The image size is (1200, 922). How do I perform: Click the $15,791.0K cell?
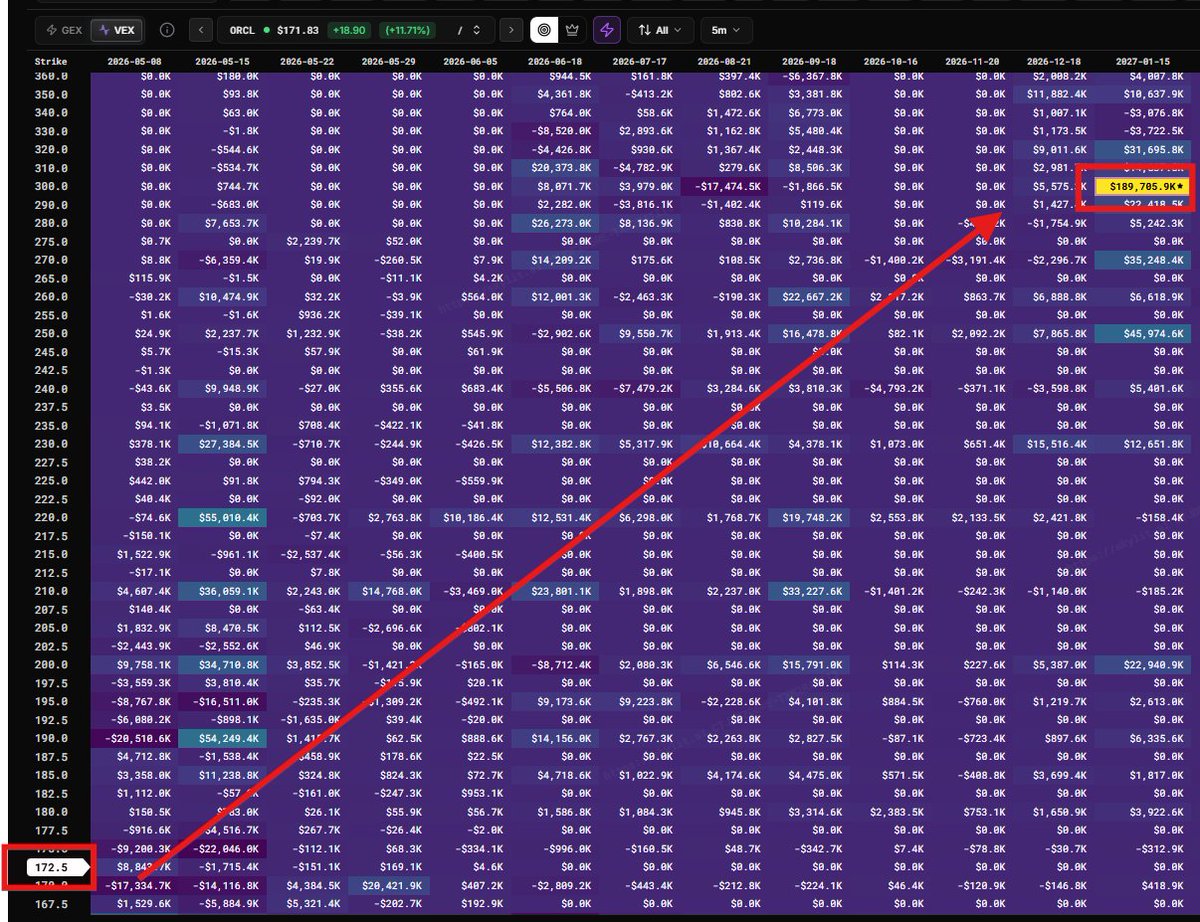click(x=810, y=664)
